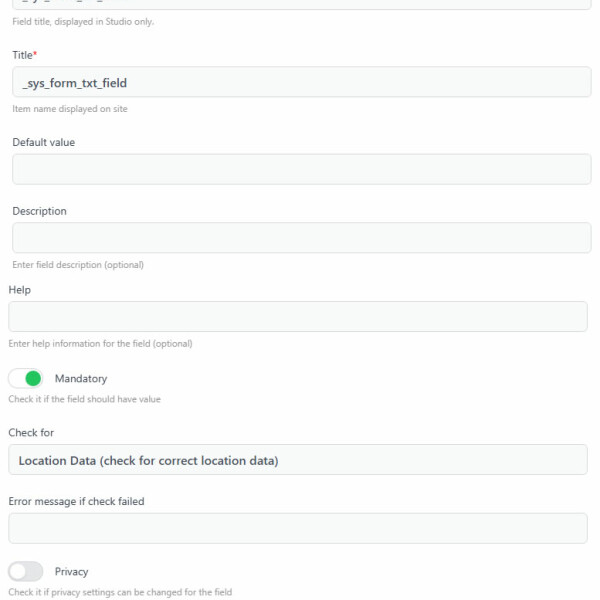The image size is (600, 600).
Task: Focus the Default value text box
Action: click(301, 169)
